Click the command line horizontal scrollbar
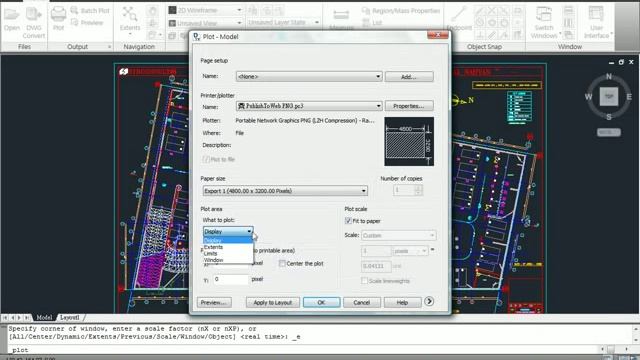This screenshot has height=360, width=640. click(614, 349)
